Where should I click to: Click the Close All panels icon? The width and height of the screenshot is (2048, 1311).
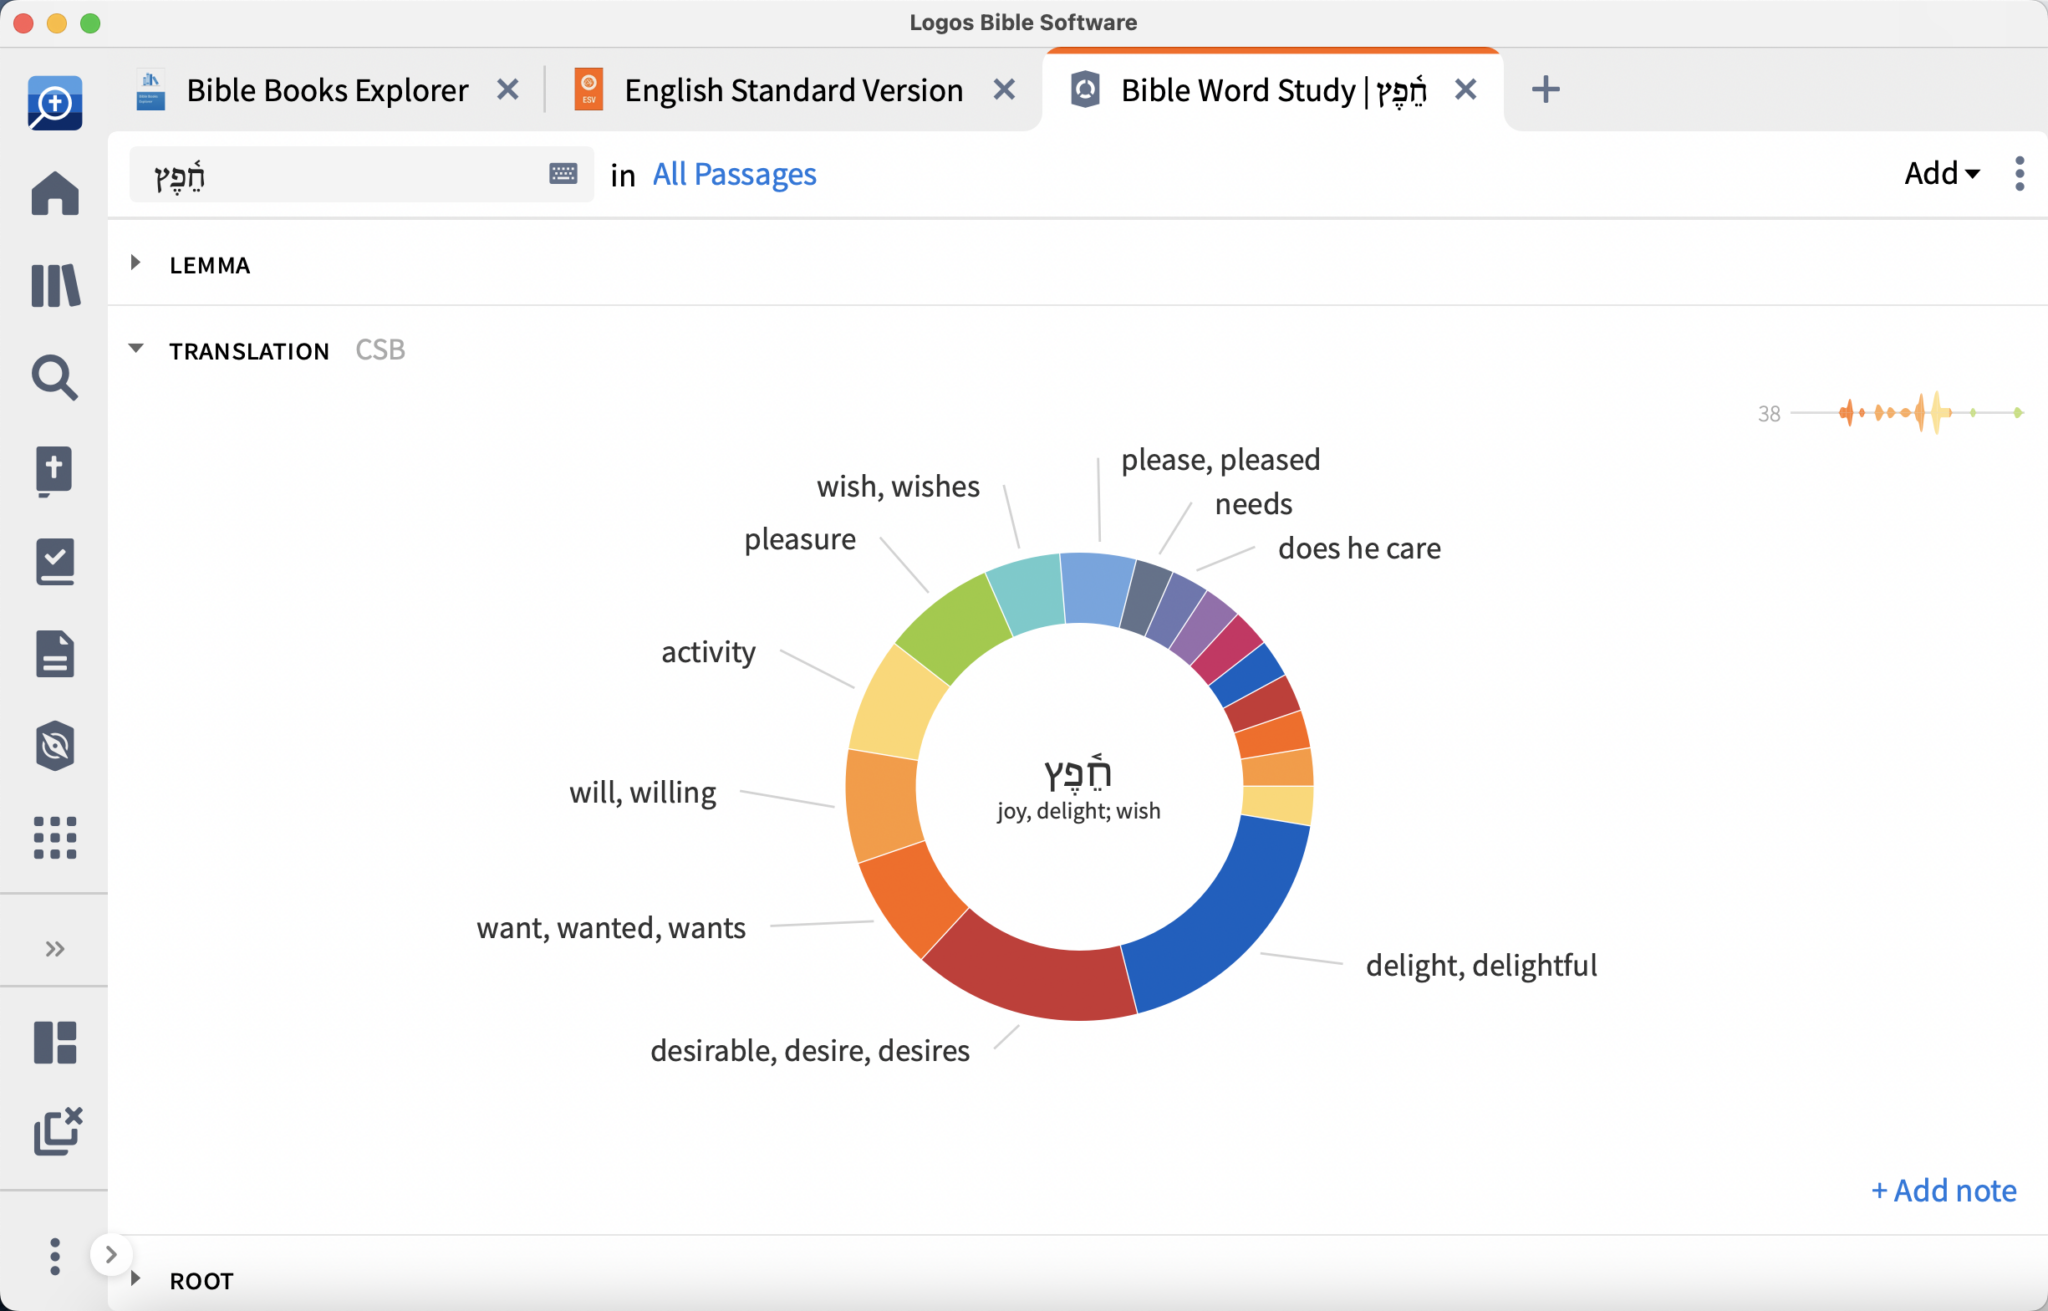click(x=57, y=1131)
